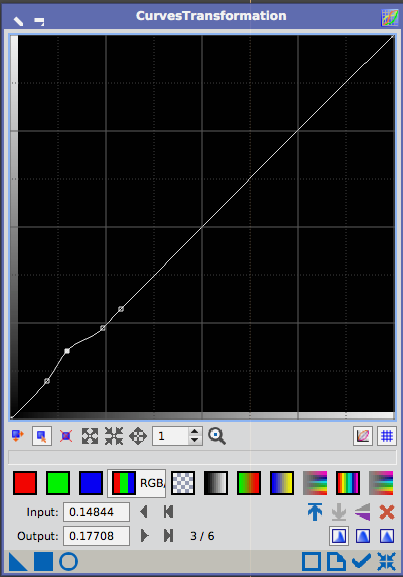Screen dimensions: 403x577
Task: Go to the previous curve point
Action: pyautogui.click(x=144, y=512)
